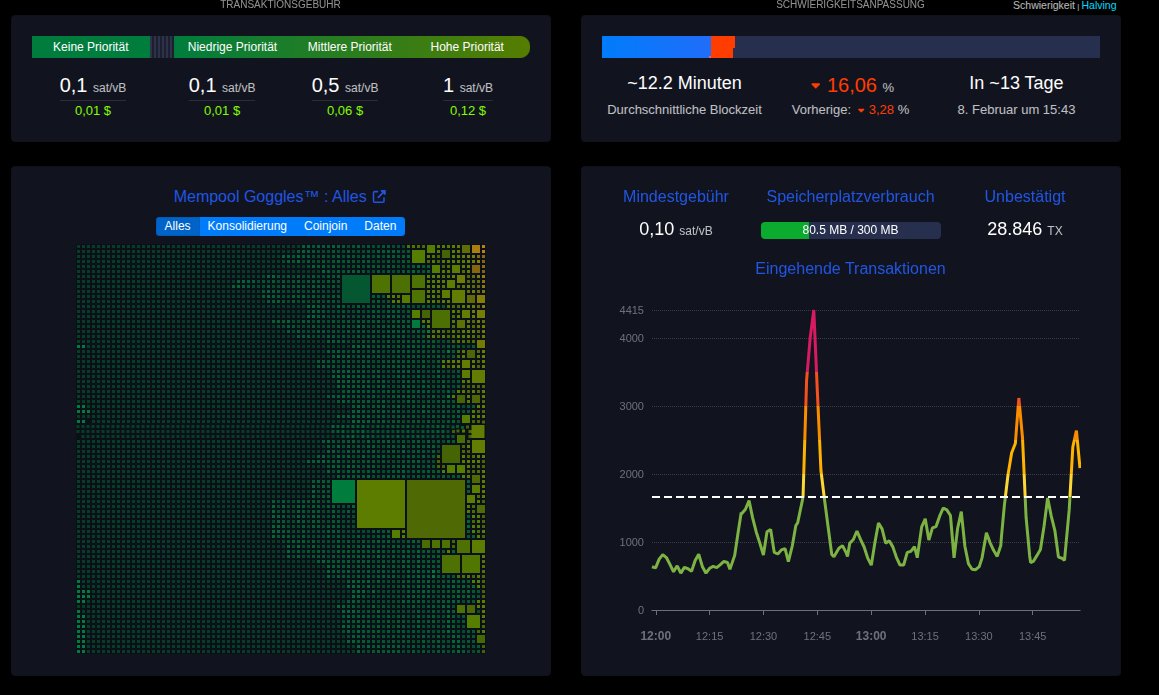Select the Alles filter tab
The height and width of the screenshot is (695, 1159).
coord(177,226)
